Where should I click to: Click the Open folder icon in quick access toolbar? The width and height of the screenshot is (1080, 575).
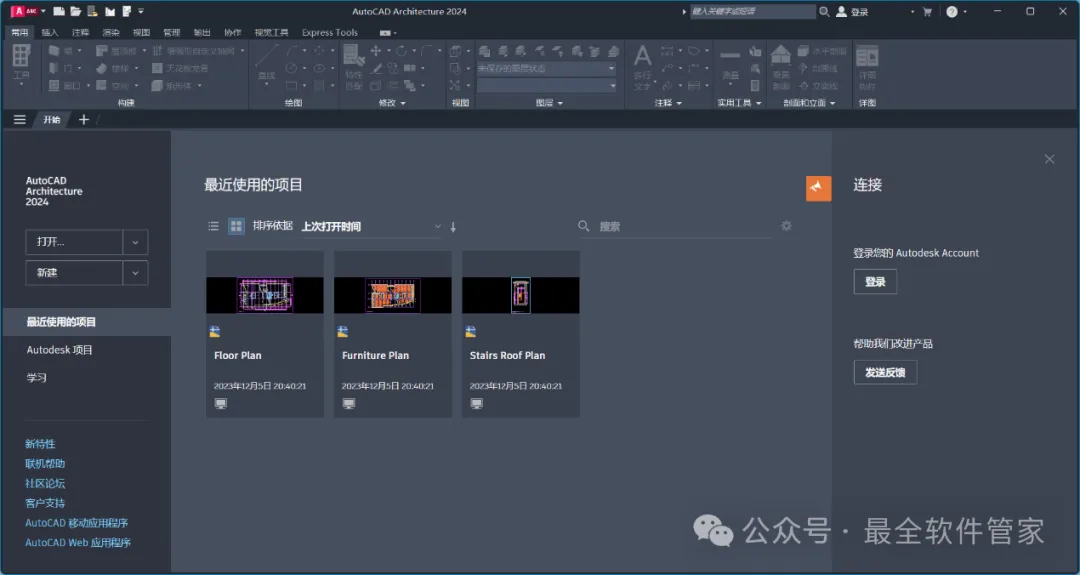coord(76,11)
